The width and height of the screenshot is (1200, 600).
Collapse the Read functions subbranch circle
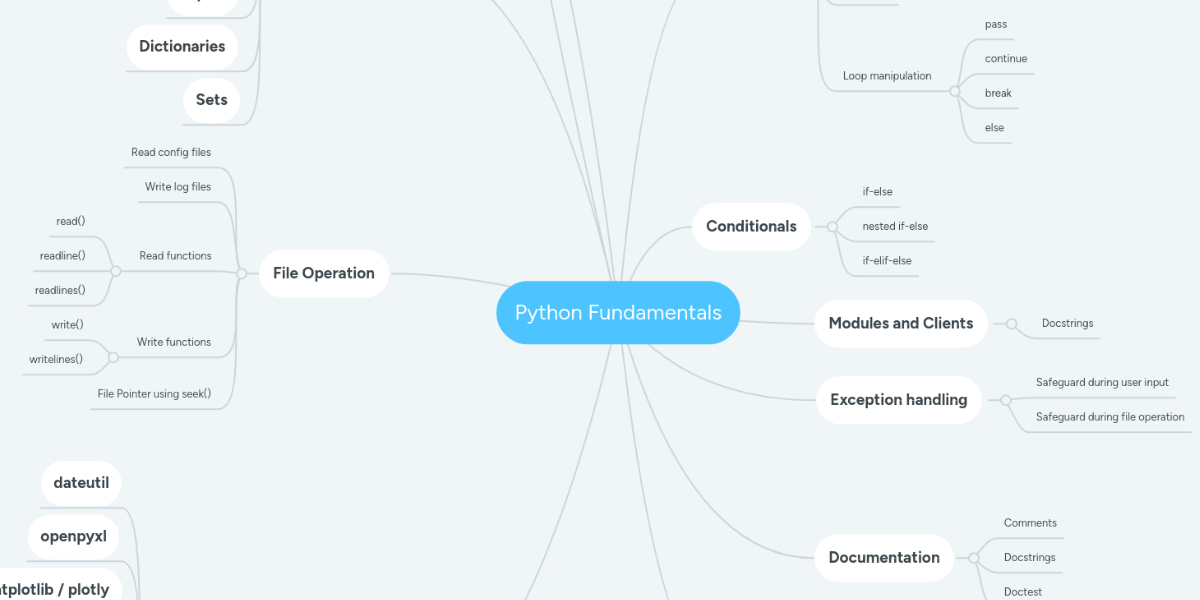click(x=116, y=271)
